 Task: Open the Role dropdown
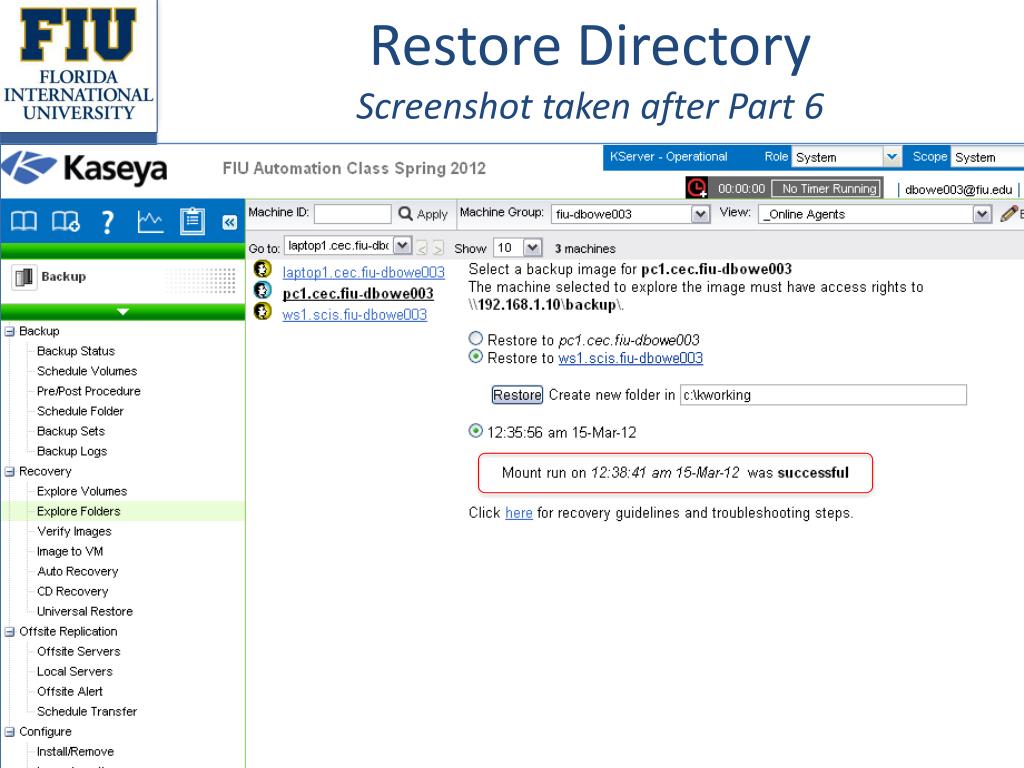coord(846,157)
